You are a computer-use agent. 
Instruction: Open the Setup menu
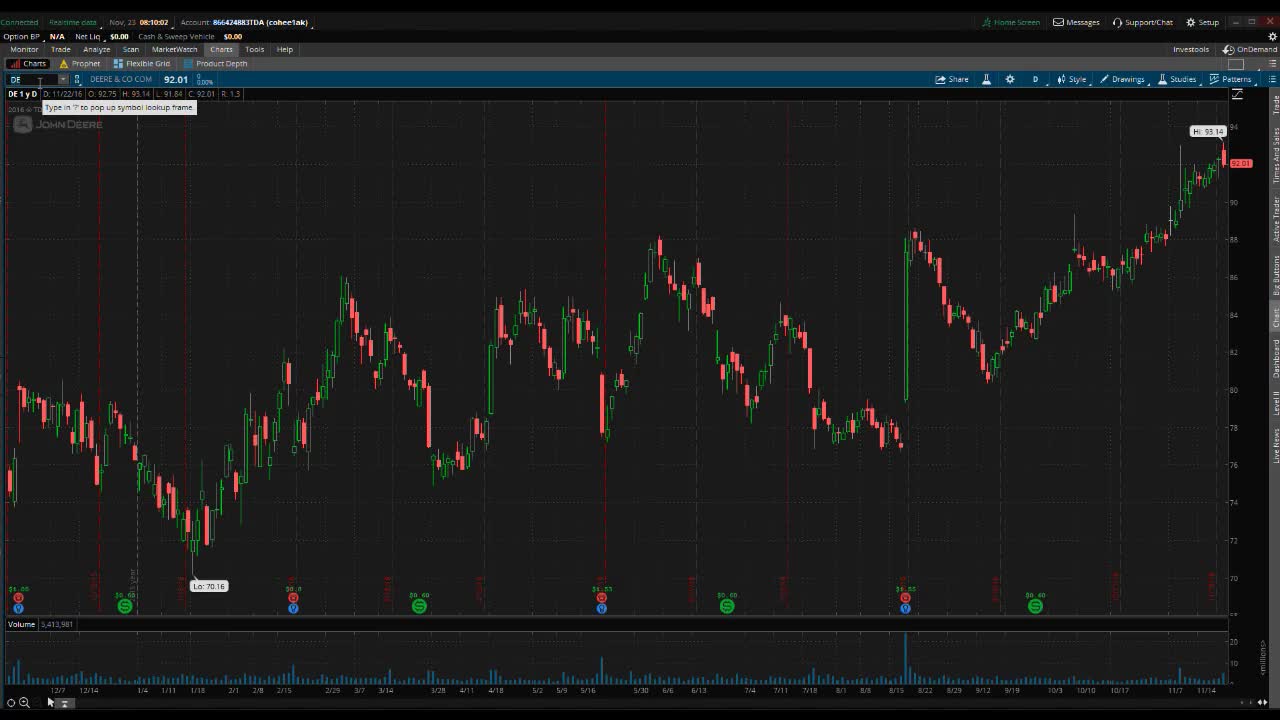pyautogui.click(x=1203, y=22)
